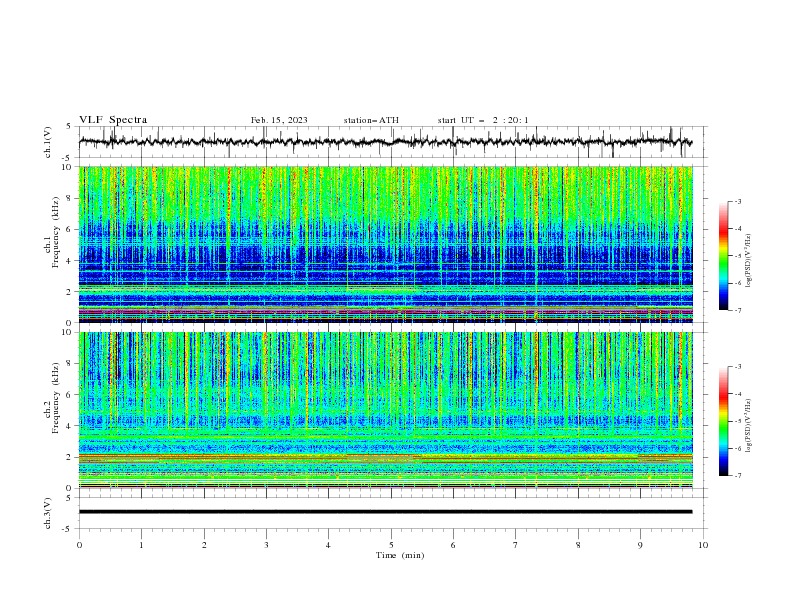Image resolution: width=792 pixels, height=612 pixels.
Task: Click the date 'Feb. 15, 2023'
Action: click(279, 120)
